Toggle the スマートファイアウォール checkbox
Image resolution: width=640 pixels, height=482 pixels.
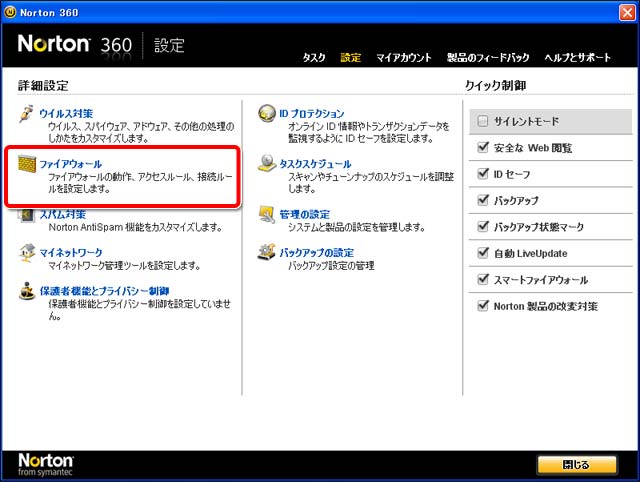click(483, 279)
